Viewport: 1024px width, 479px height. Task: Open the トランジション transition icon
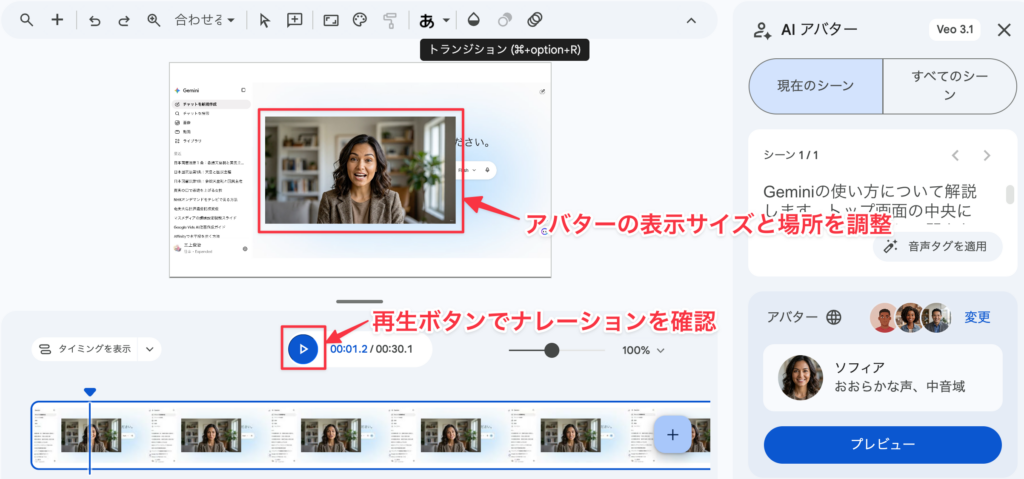[535, 20]
